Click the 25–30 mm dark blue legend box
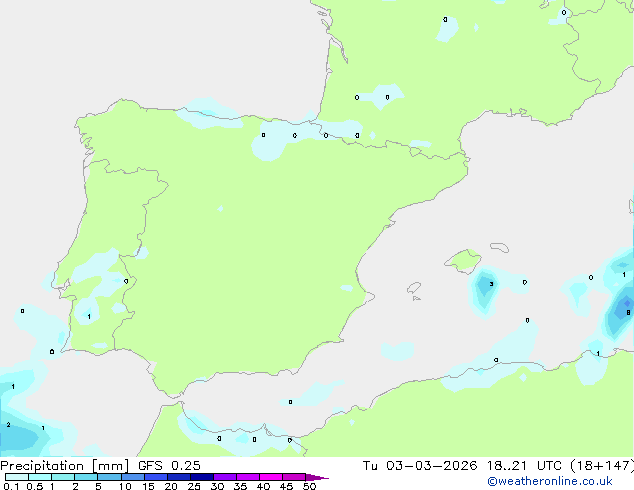634x490 pixels. [202, 477]
